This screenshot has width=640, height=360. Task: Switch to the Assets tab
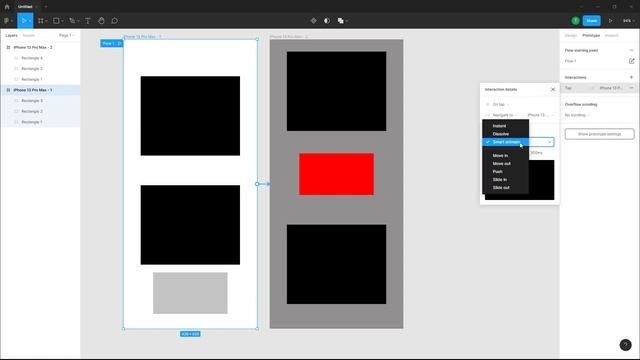point(29,36)
